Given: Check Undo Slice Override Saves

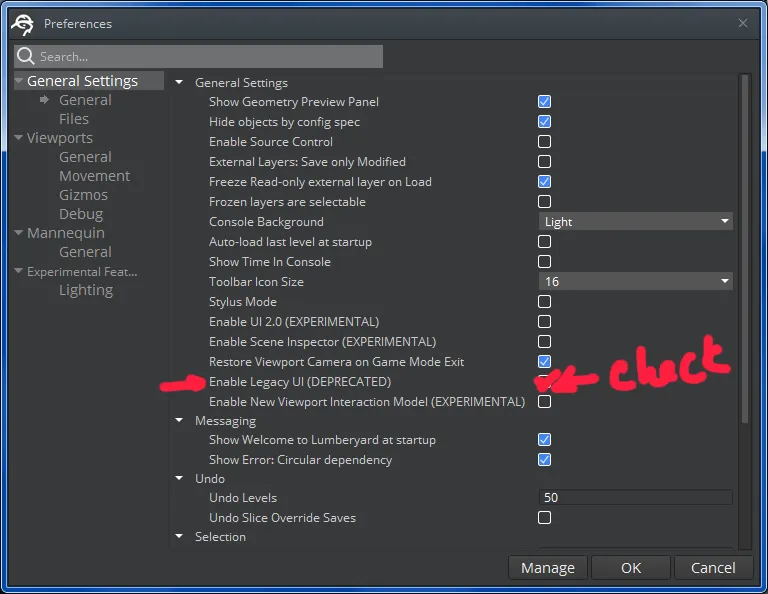Looking at the screenshot, I should click(544, 518).
